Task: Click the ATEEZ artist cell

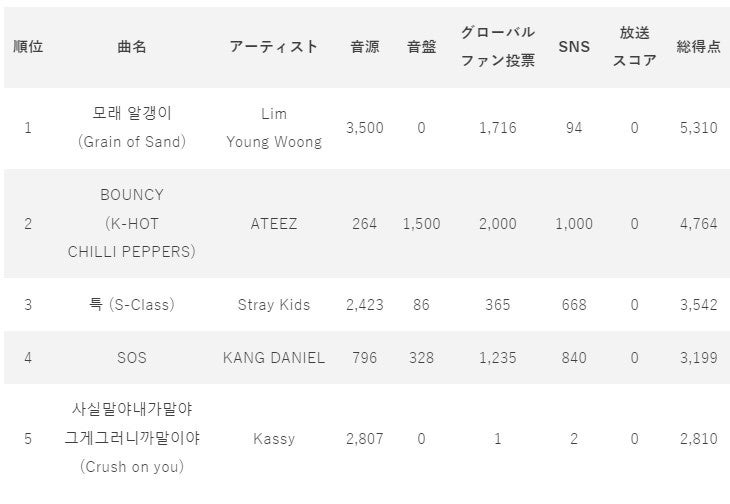Action: tap(273, 224)
